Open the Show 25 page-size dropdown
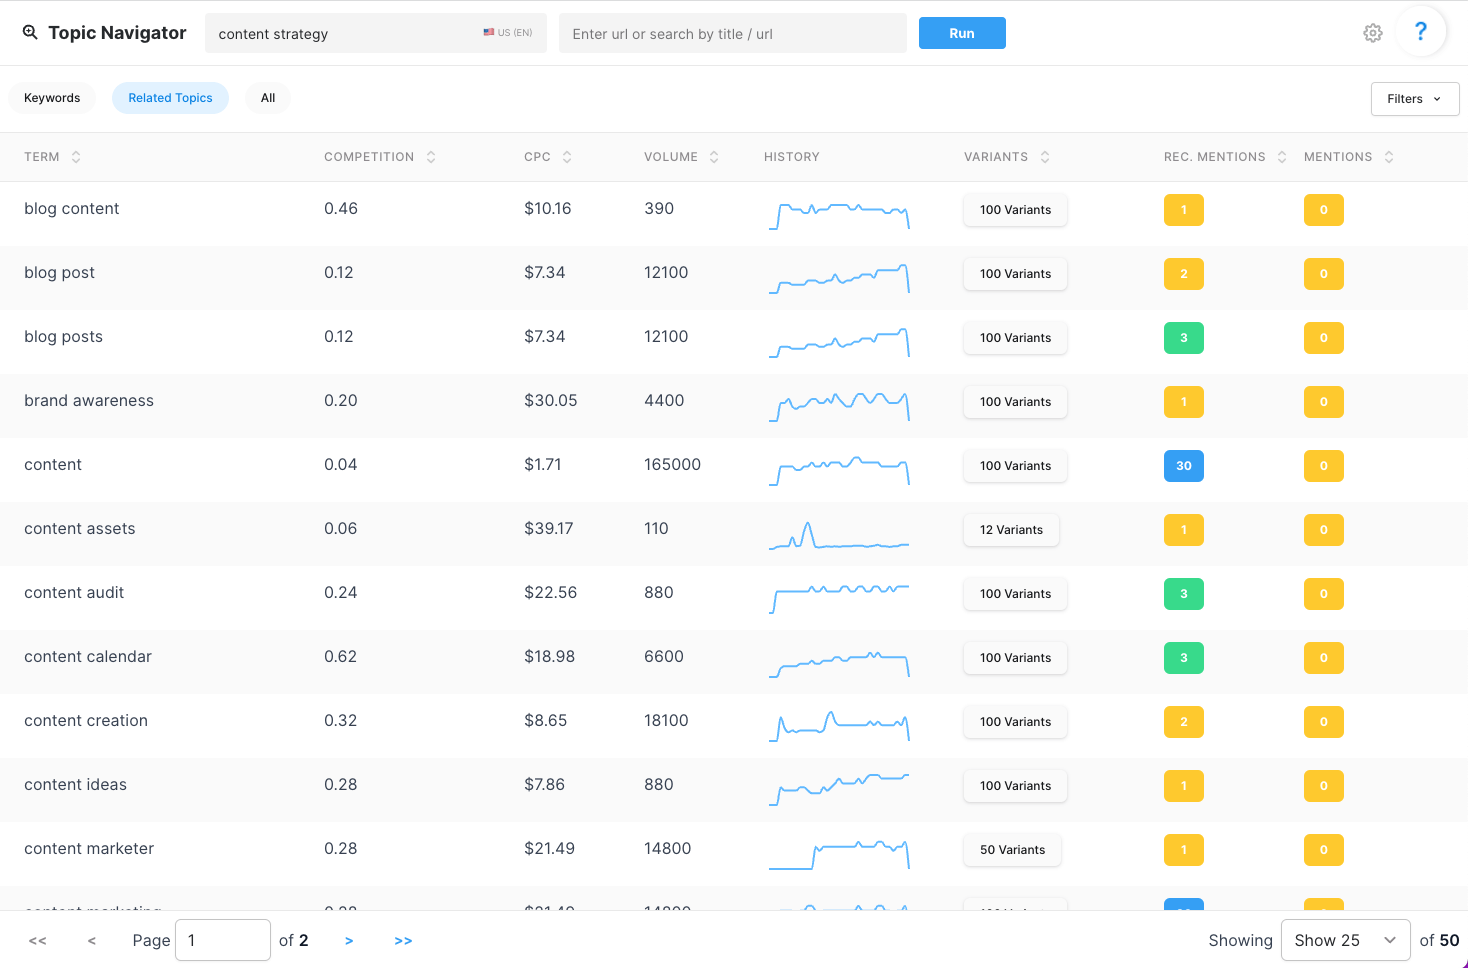Screen dimensions: 1468x968 pos(1345,940)
